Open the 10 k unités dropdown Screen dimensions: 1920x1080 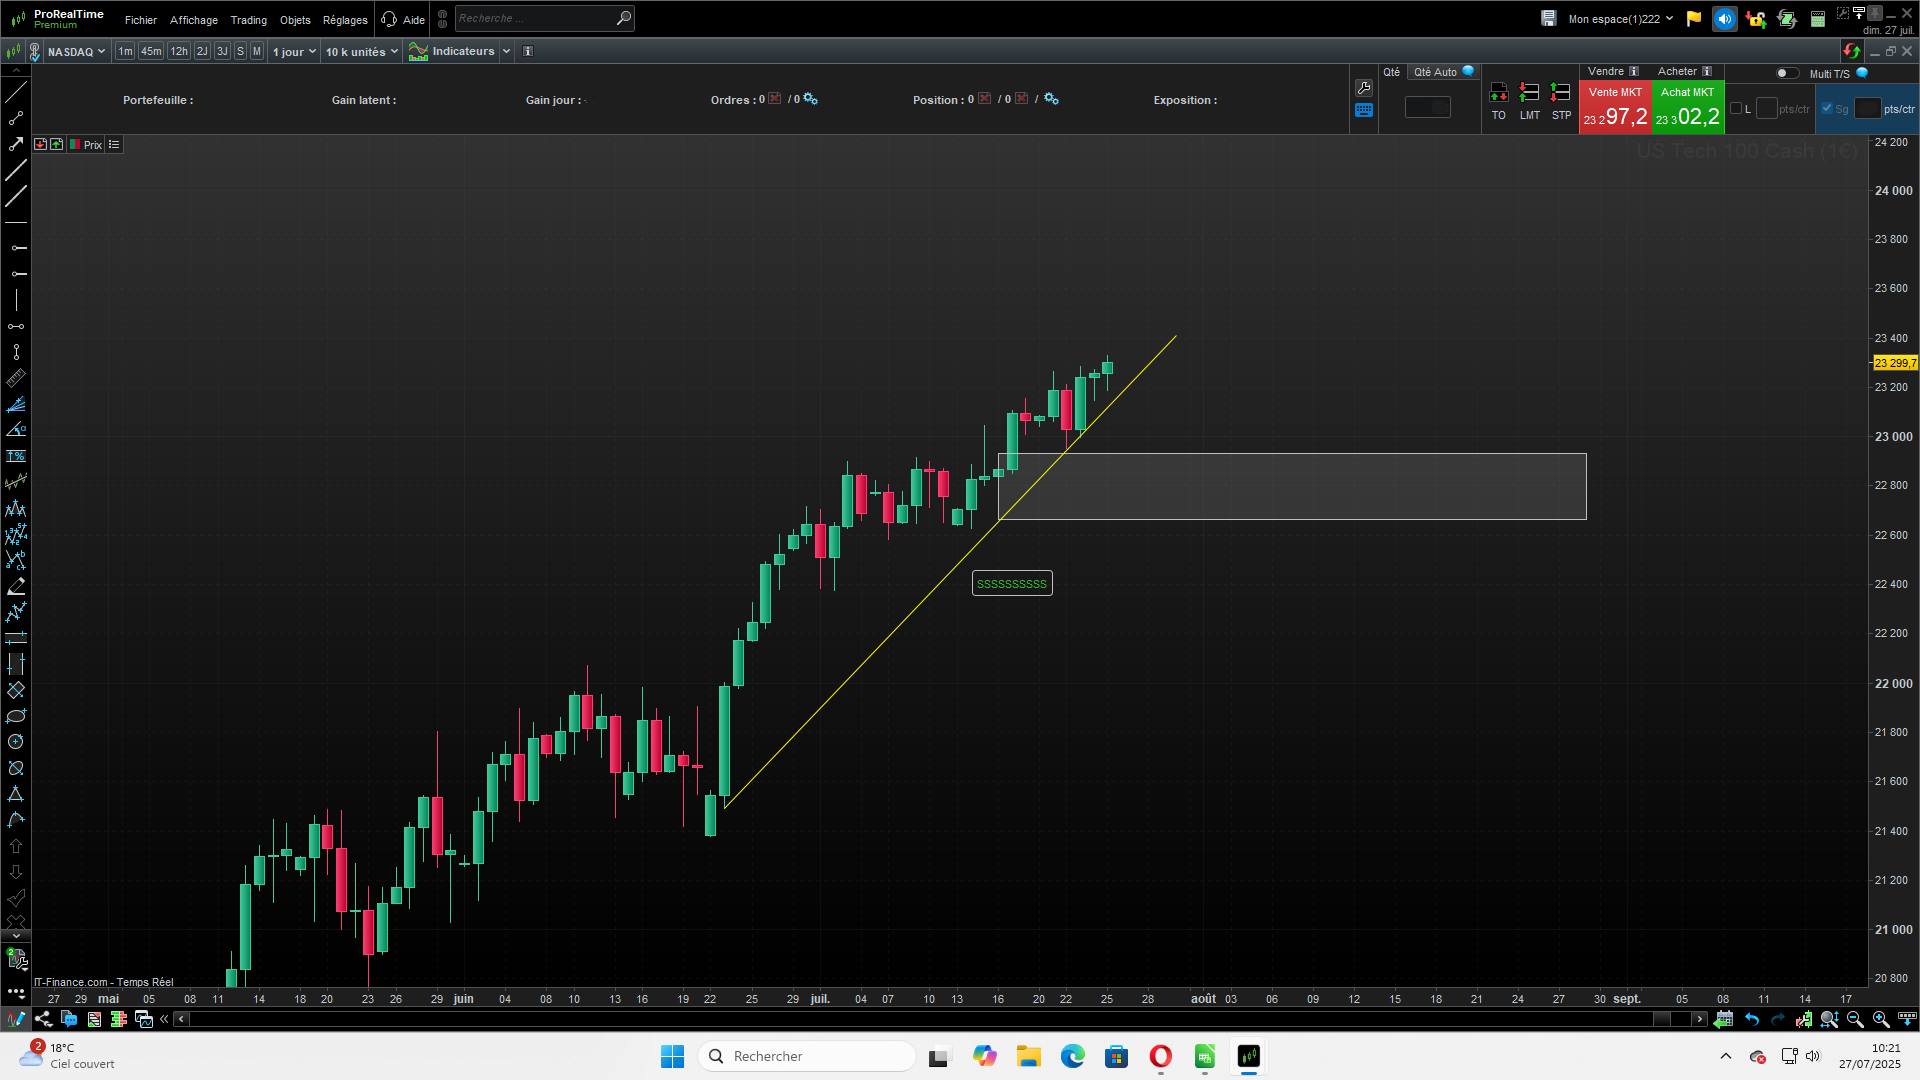point(361,52)
